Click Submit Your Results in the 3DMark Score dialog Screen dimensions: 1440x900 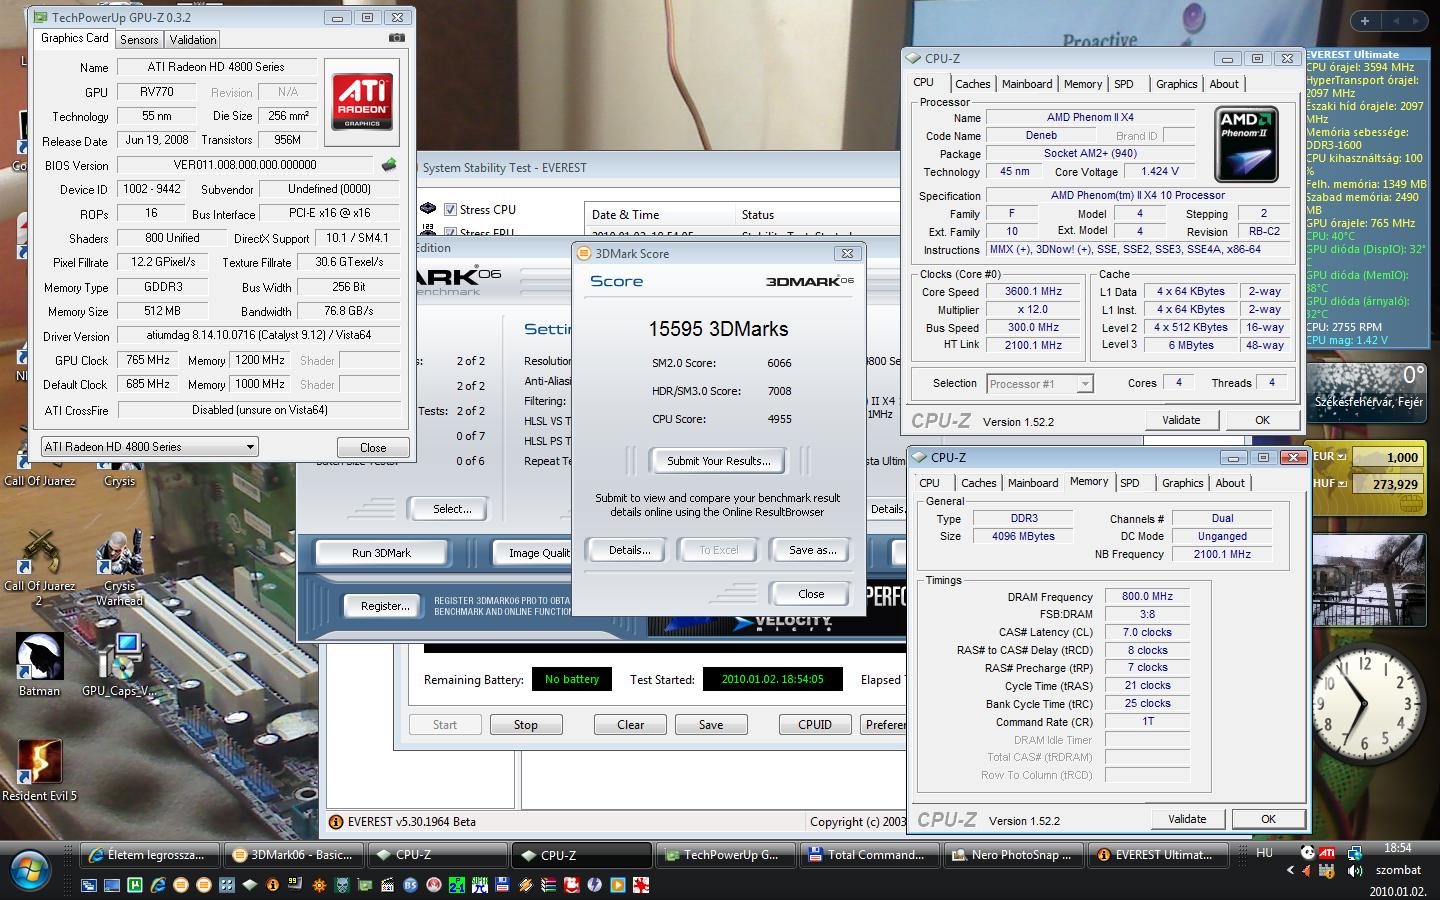click(x=718, y=461)
